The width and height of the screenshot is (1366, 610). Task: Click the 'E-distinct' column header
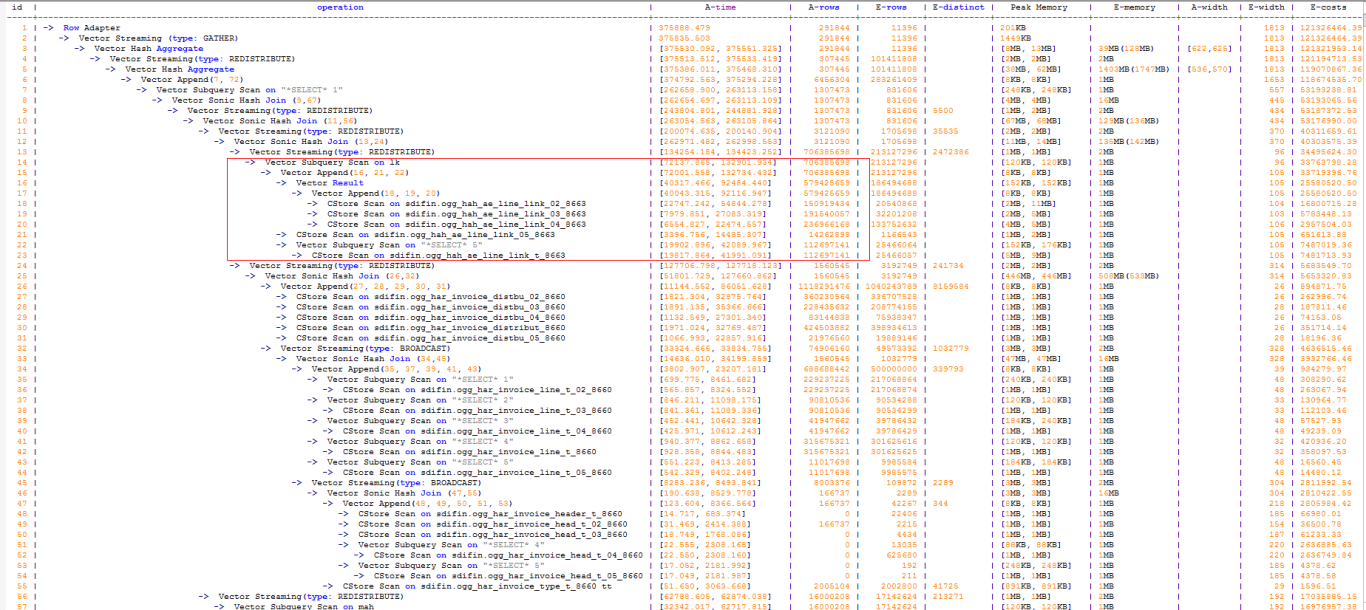[959, 7]
